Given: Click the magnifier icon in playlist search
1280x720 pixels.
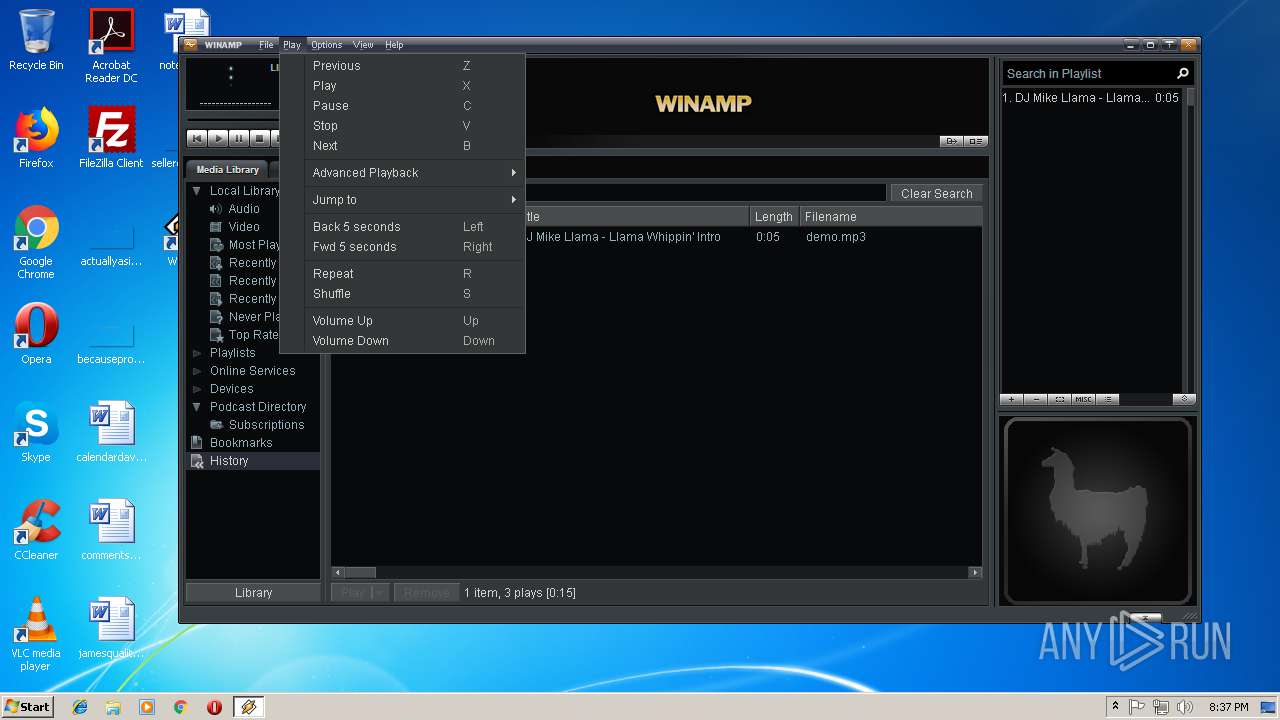Looking at the screenshot, I should tap(1183, 73).
